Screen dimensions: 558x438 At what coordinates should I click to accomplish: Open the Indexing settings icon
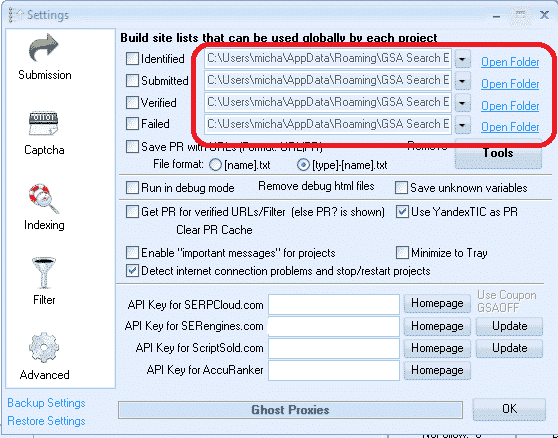click(x=43, y=199)
